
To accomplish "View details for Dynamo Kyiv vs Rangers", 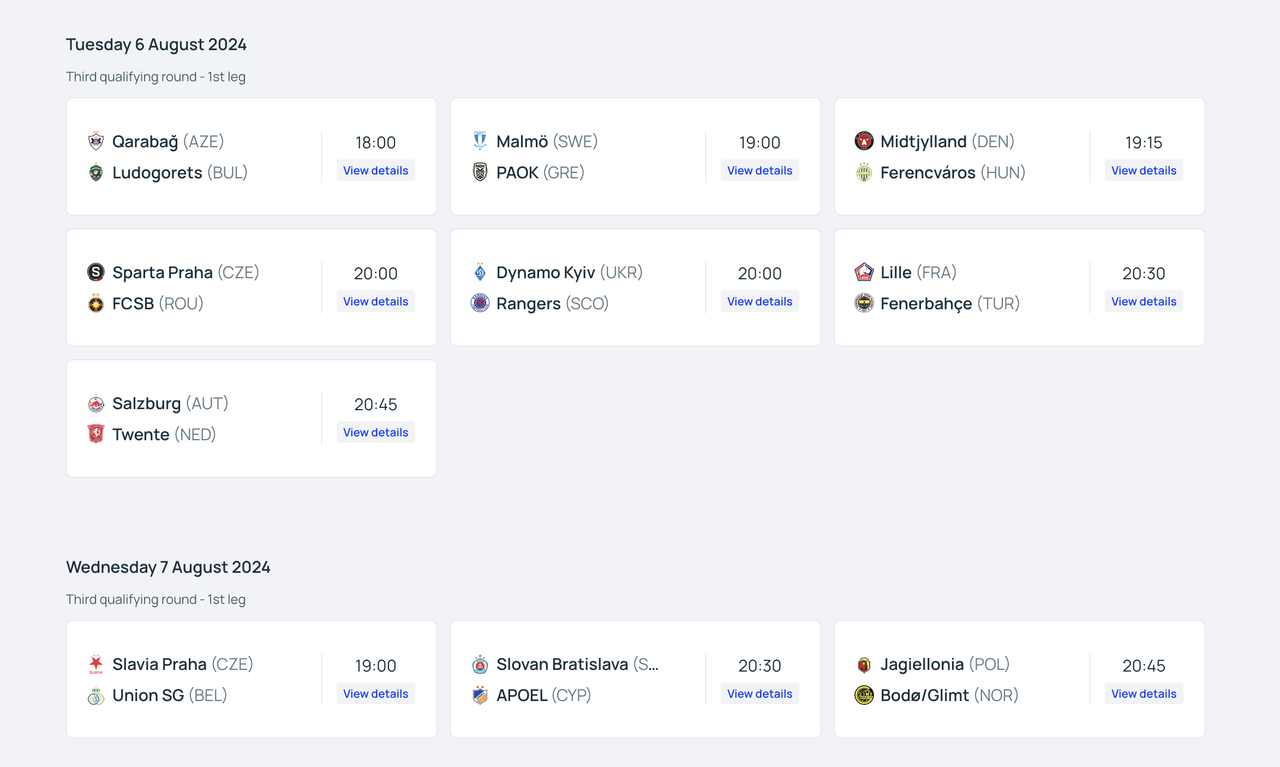I will tap(760, 302).
